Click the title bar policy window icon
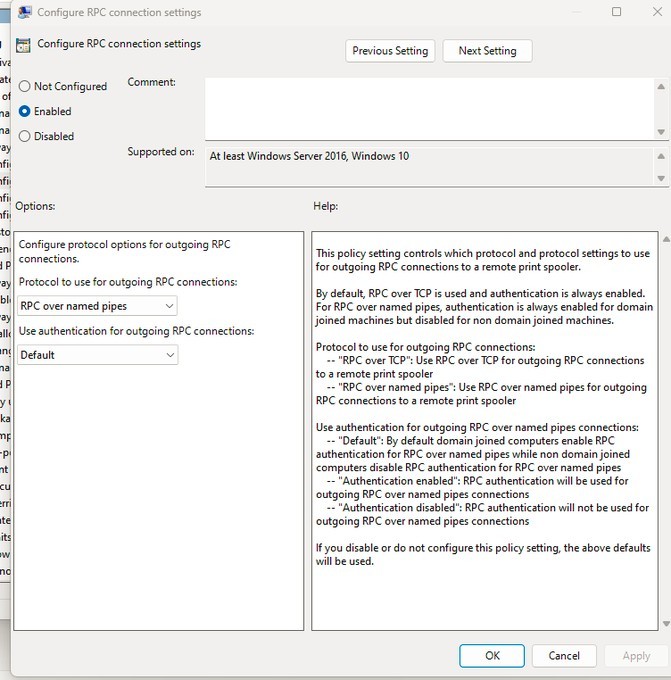Viewport: 671px width, 680px height. 23,13
